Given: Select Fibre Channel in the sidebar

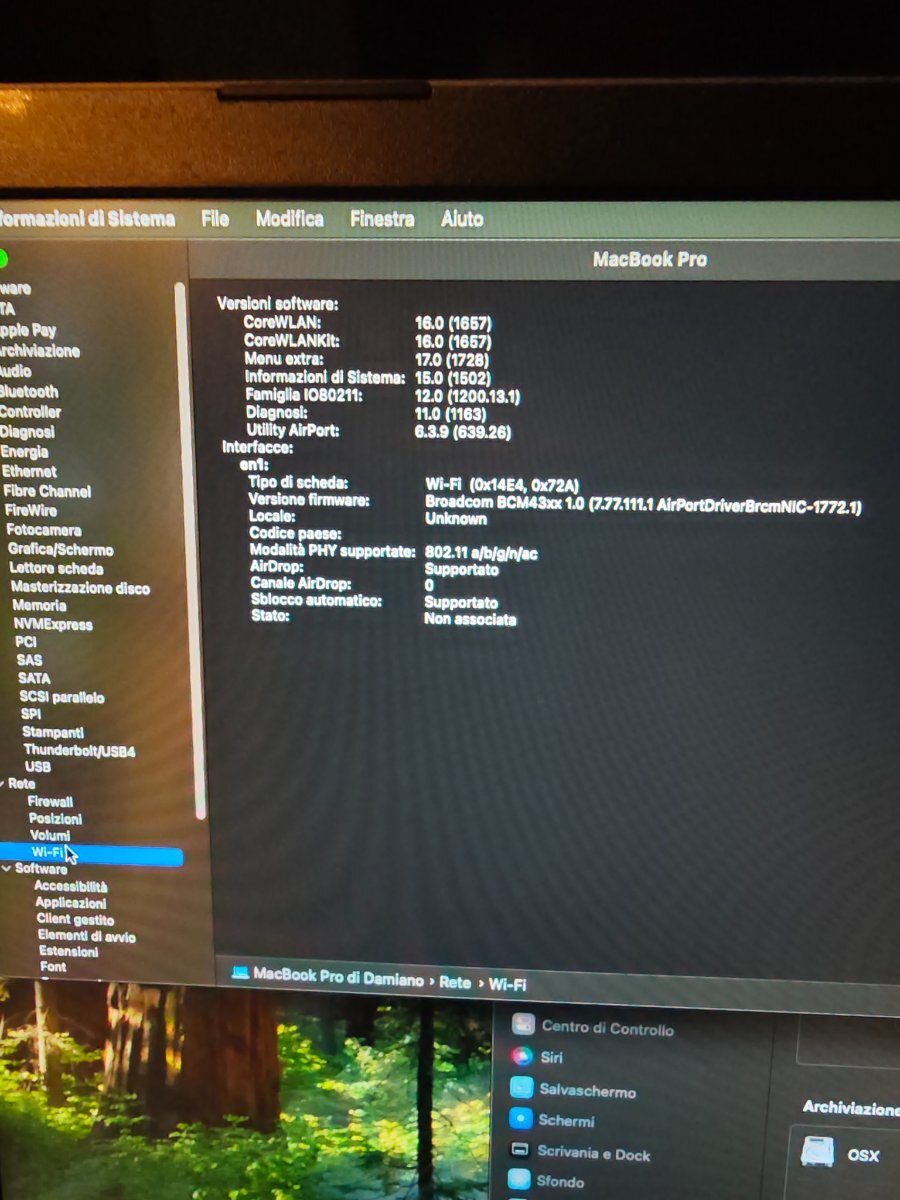Looking at the screenshot, I should coord(47,491).
